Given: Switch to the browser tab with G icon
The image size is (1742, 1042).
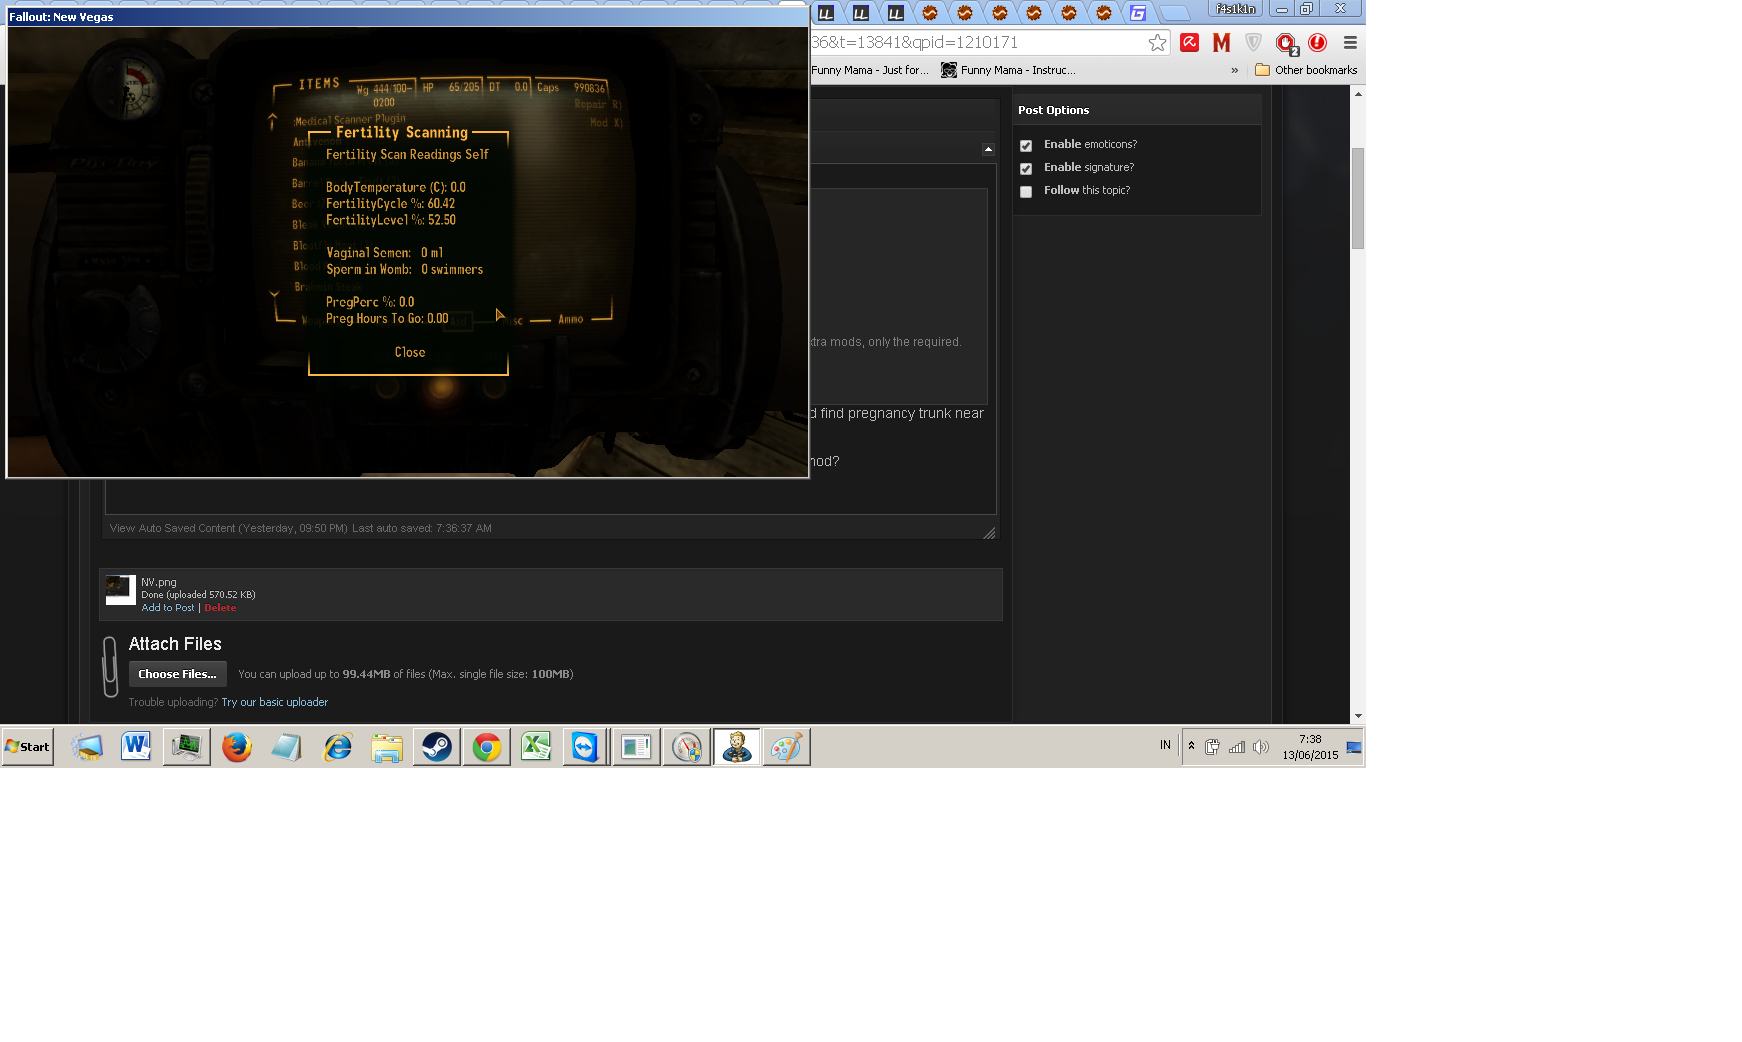Looking at the screenshot, I should [1138, 13].
